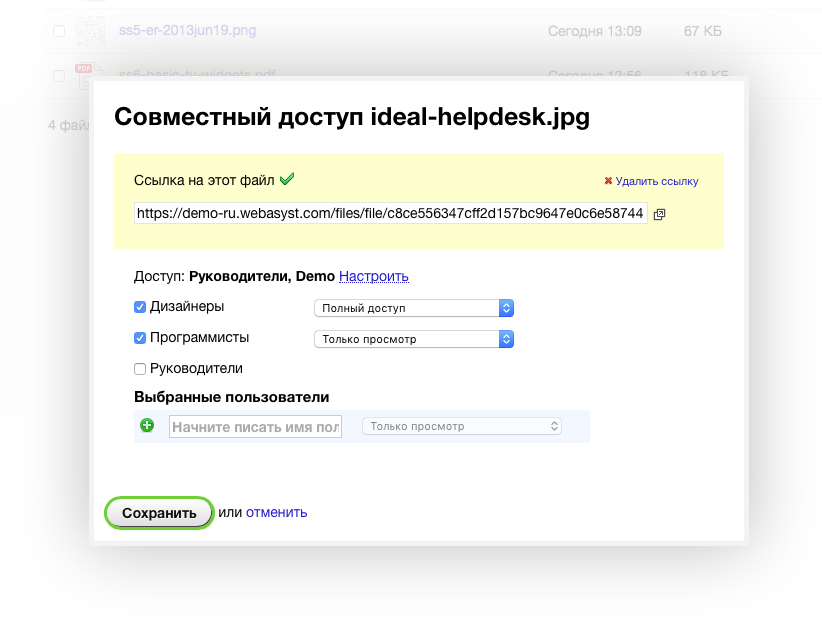The image size is (822, 625).
Task: Click the green plus add-user icon
Action: (147, 426)
